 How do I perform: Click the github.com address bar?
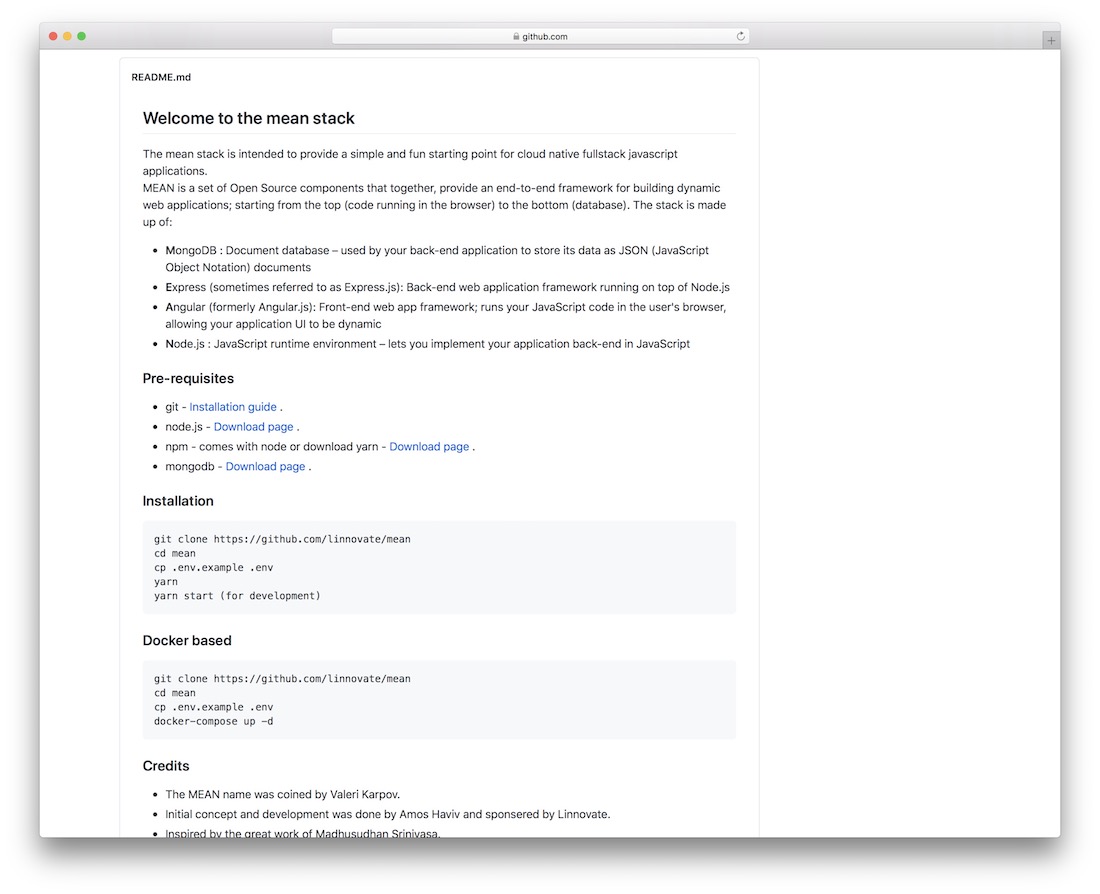tap(540, 36)
